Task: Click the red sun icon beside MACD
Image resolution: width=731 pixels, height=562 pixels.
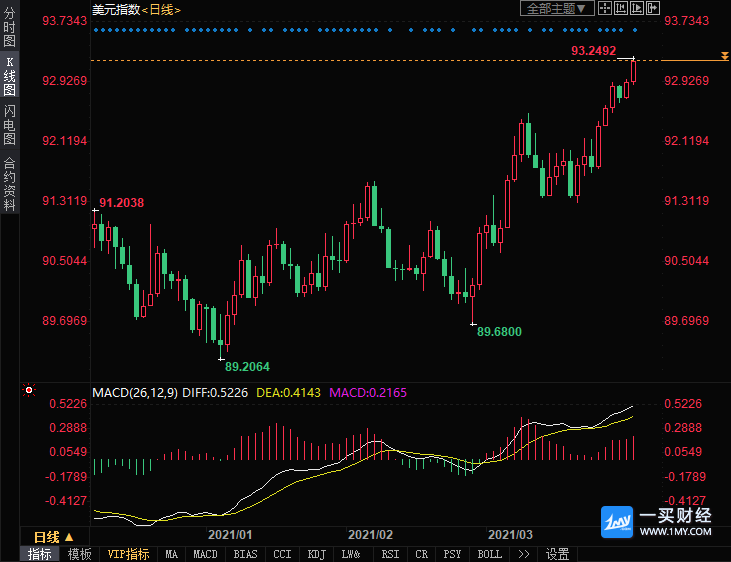Action: coord(29,390)
